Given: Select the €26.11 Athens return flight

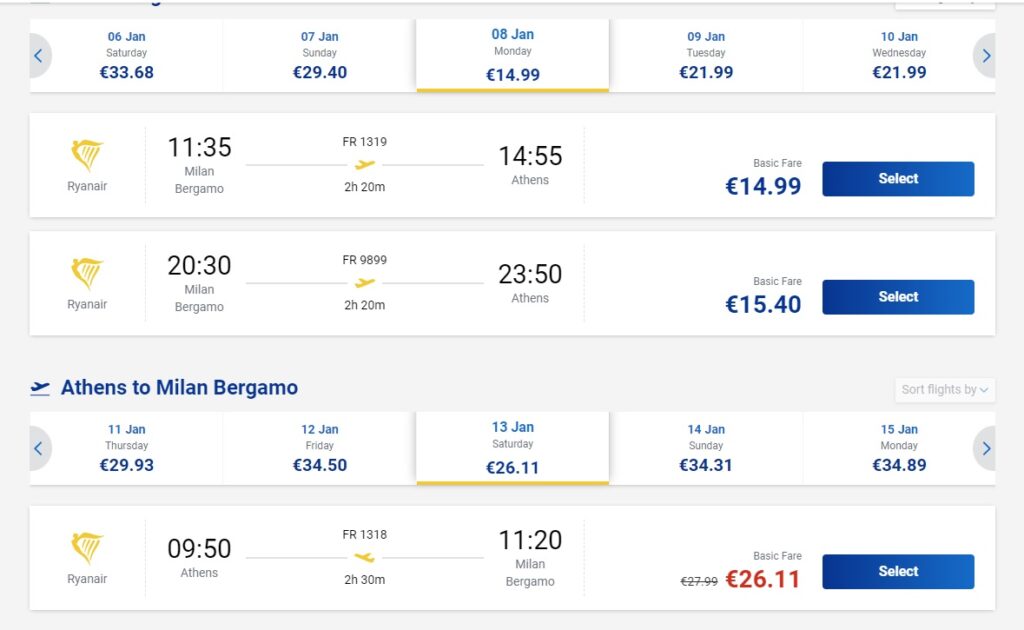Looking at the screenshot, I should 897,572.
